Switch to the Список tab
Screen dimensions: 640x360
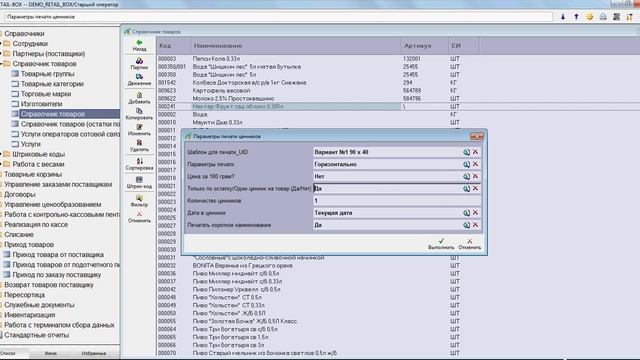point(8,353)
